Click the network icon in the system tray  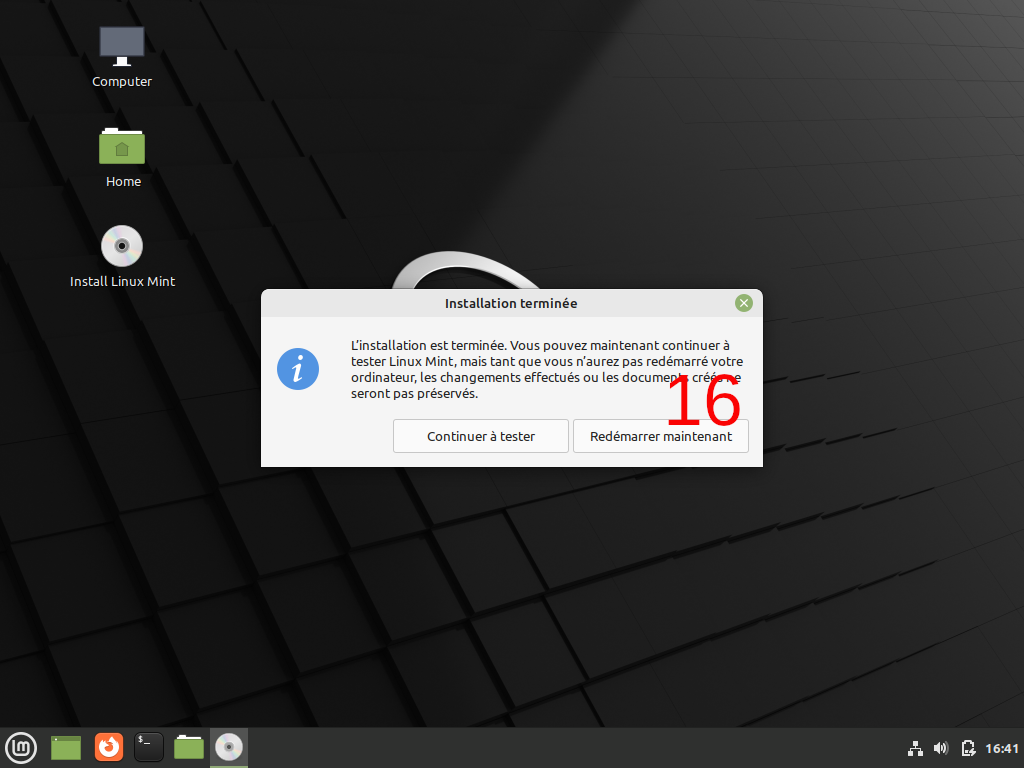point(915,747)
